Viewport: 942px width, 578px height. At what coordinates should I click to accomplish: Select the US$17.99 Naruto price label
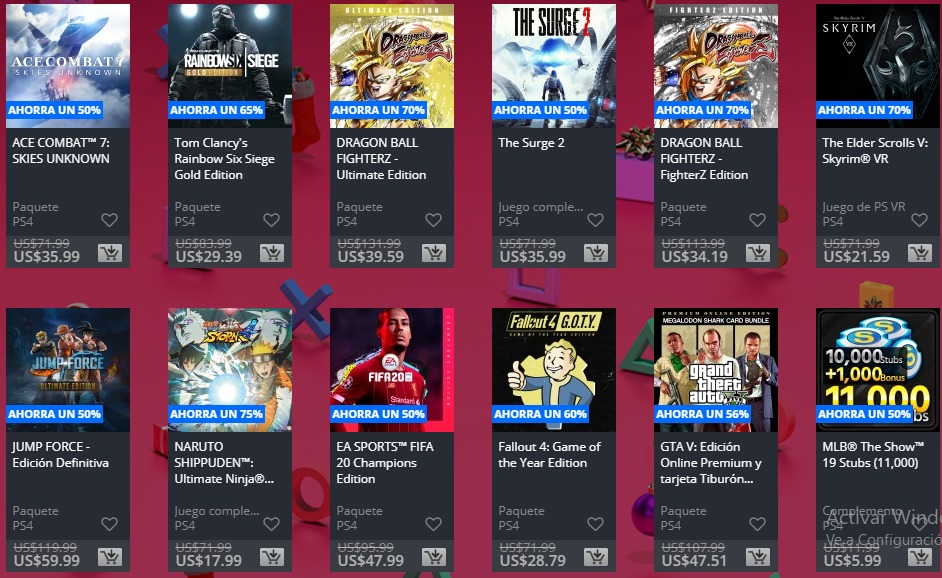pyautogui.click(x=208, y=561)
